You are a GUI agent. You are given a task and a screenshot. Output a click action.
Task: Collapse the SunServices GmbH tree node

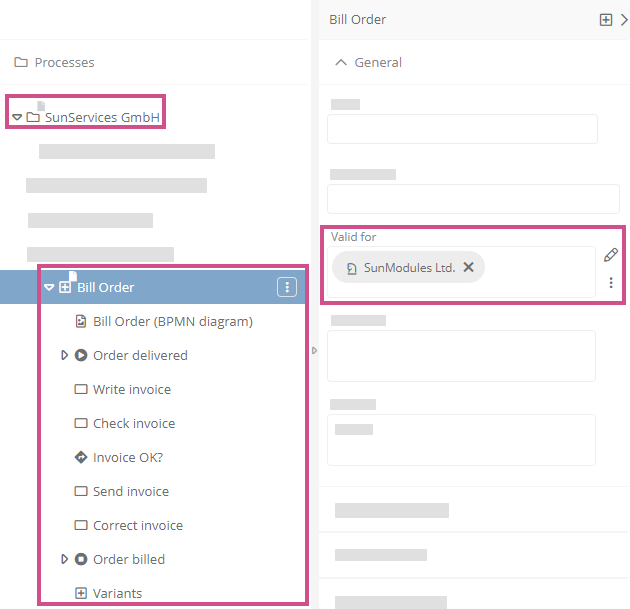pyautogui.click(x=17, y=118)
